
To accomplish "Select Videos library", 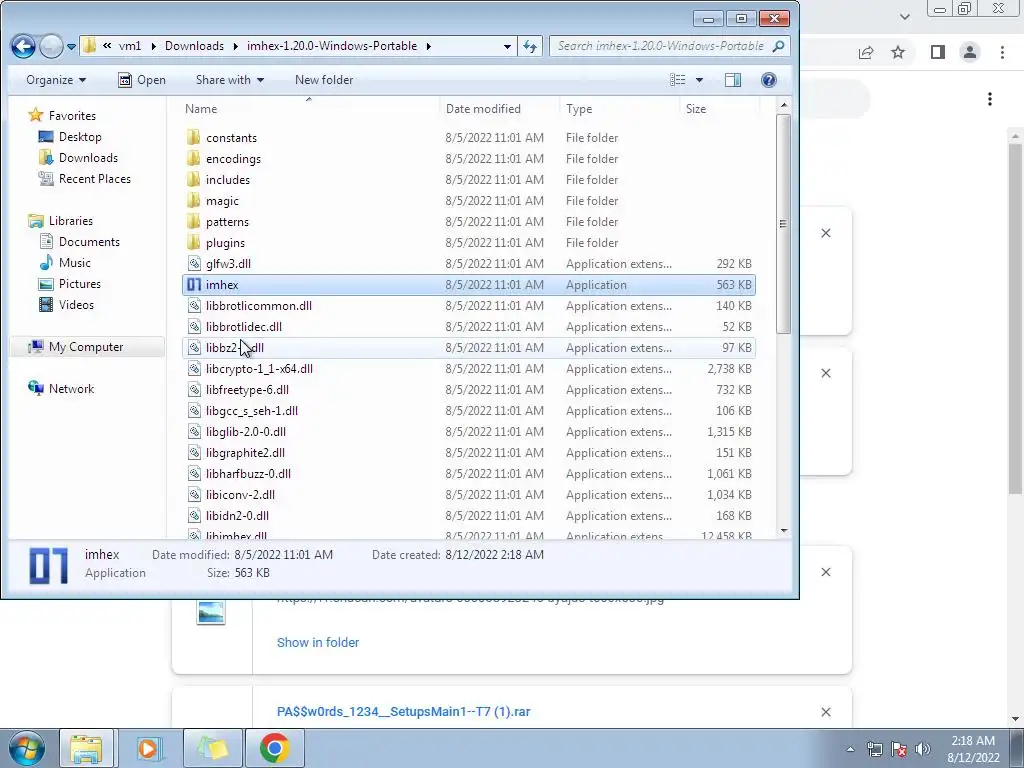I will pyautogui.click(x=76, y=304).
